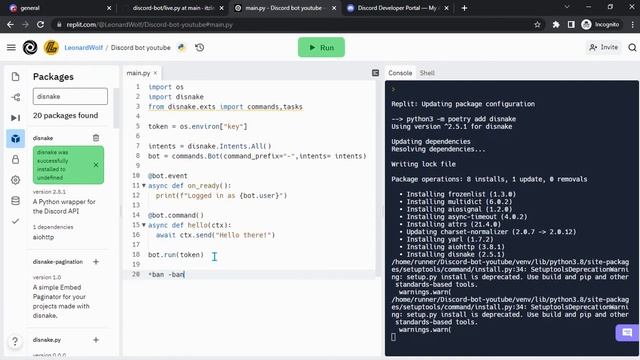Image resolution: width=640 pixels, height=360 pixels.
Task: Toggle the editor layout icon
Action: tap(376, 73)
